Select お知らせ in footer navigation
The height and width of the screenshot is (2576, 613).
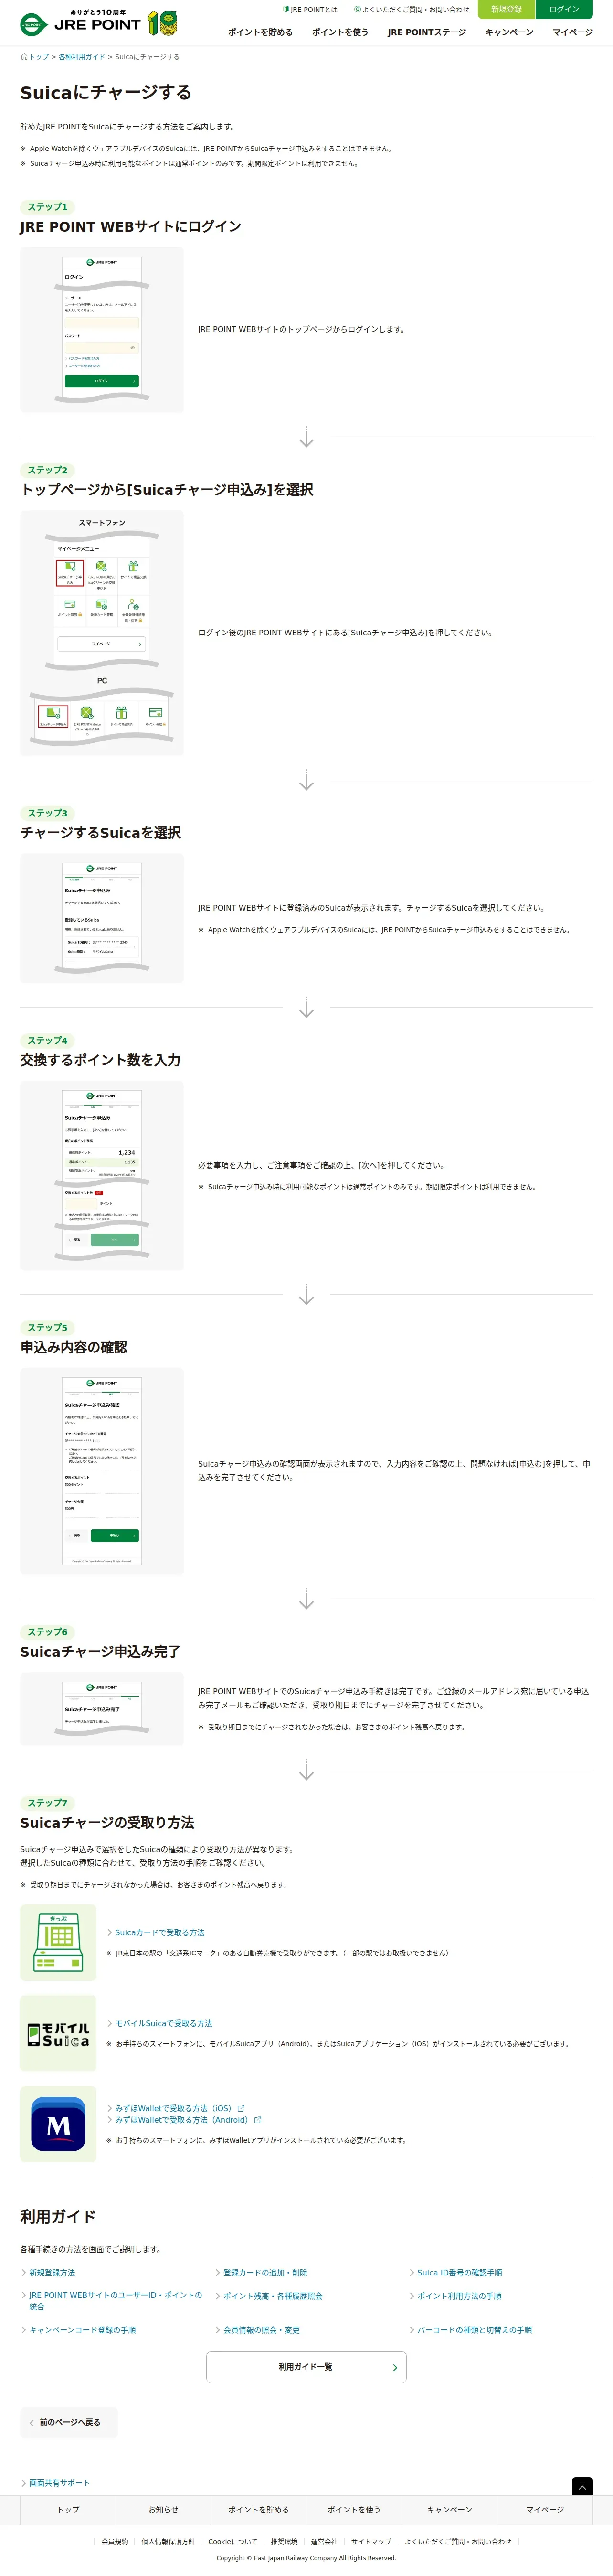[163, 2510]
